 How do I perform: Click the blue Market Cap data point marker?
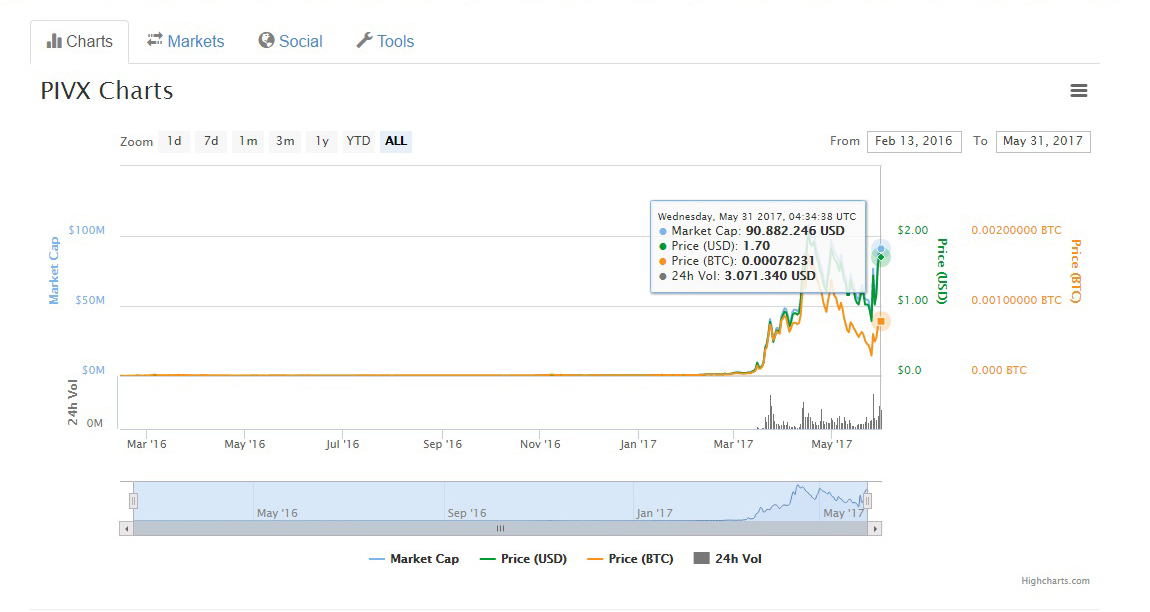click(881, 248)
